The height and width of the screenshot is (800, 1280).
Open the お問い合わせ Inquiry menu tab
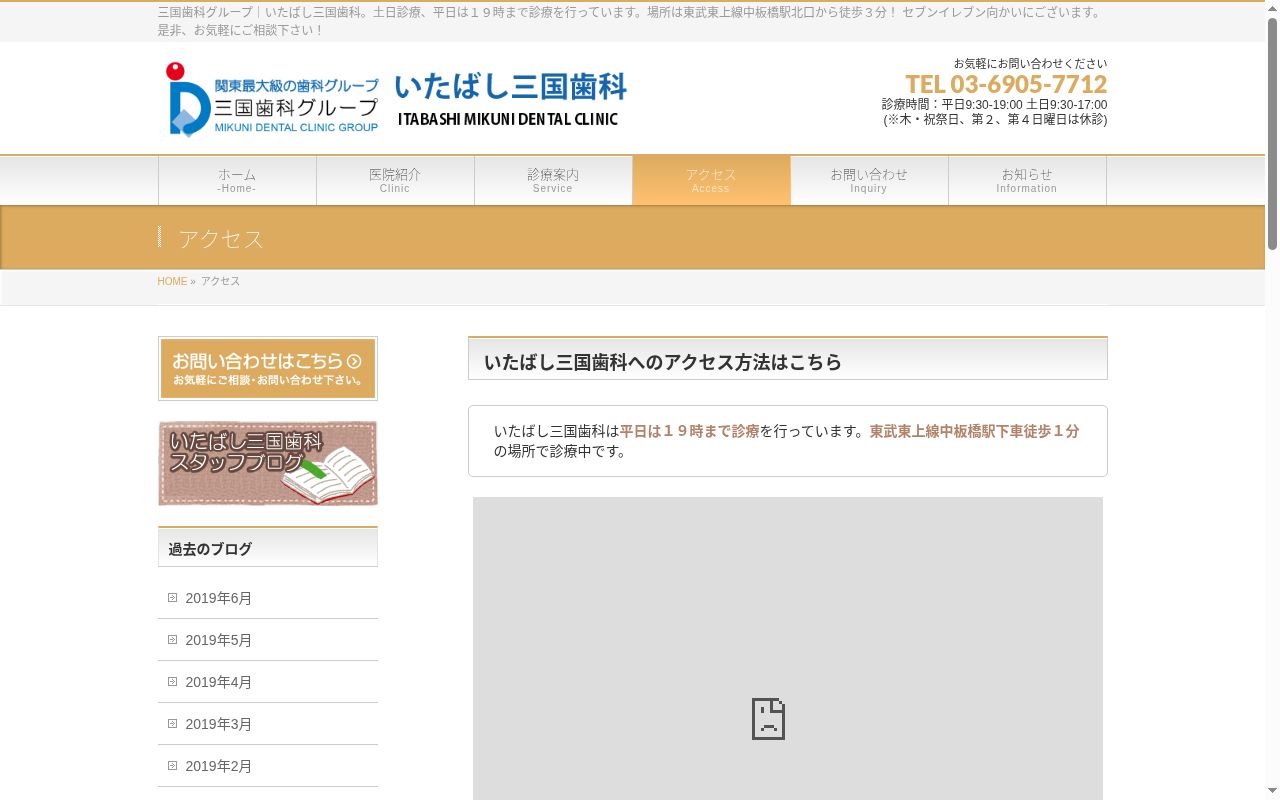(869, 180)
